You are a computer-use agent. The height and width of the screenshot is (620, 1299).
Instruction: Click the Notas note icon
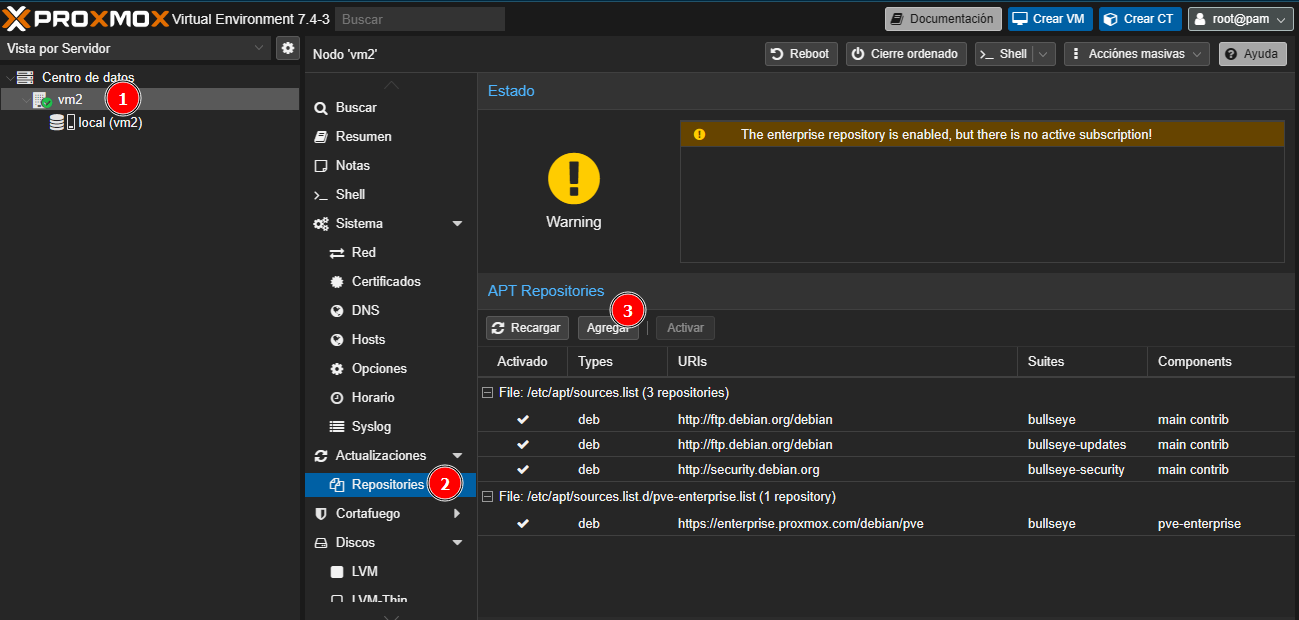[x=321, y=165]
